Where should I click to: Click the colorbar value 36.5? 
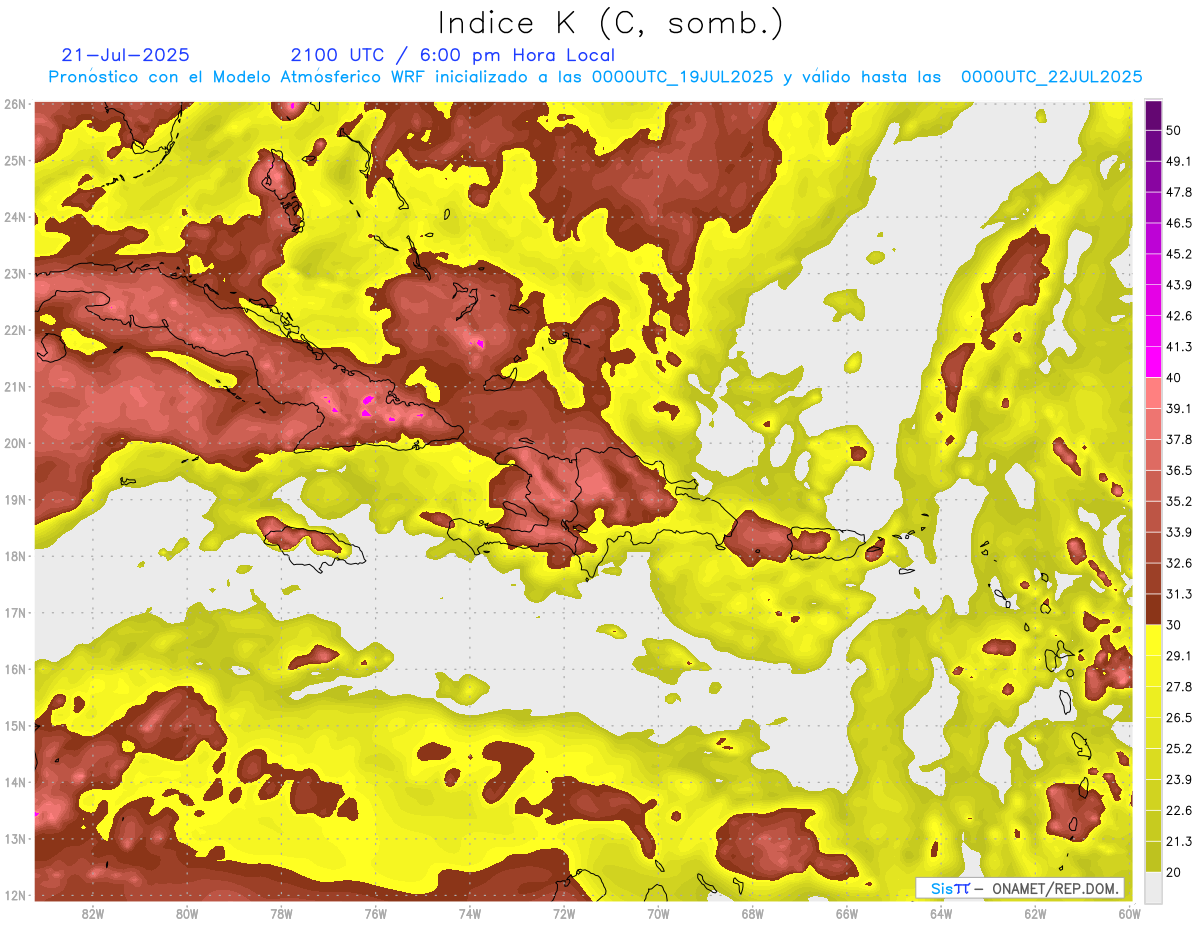(x=1179, y=470)
